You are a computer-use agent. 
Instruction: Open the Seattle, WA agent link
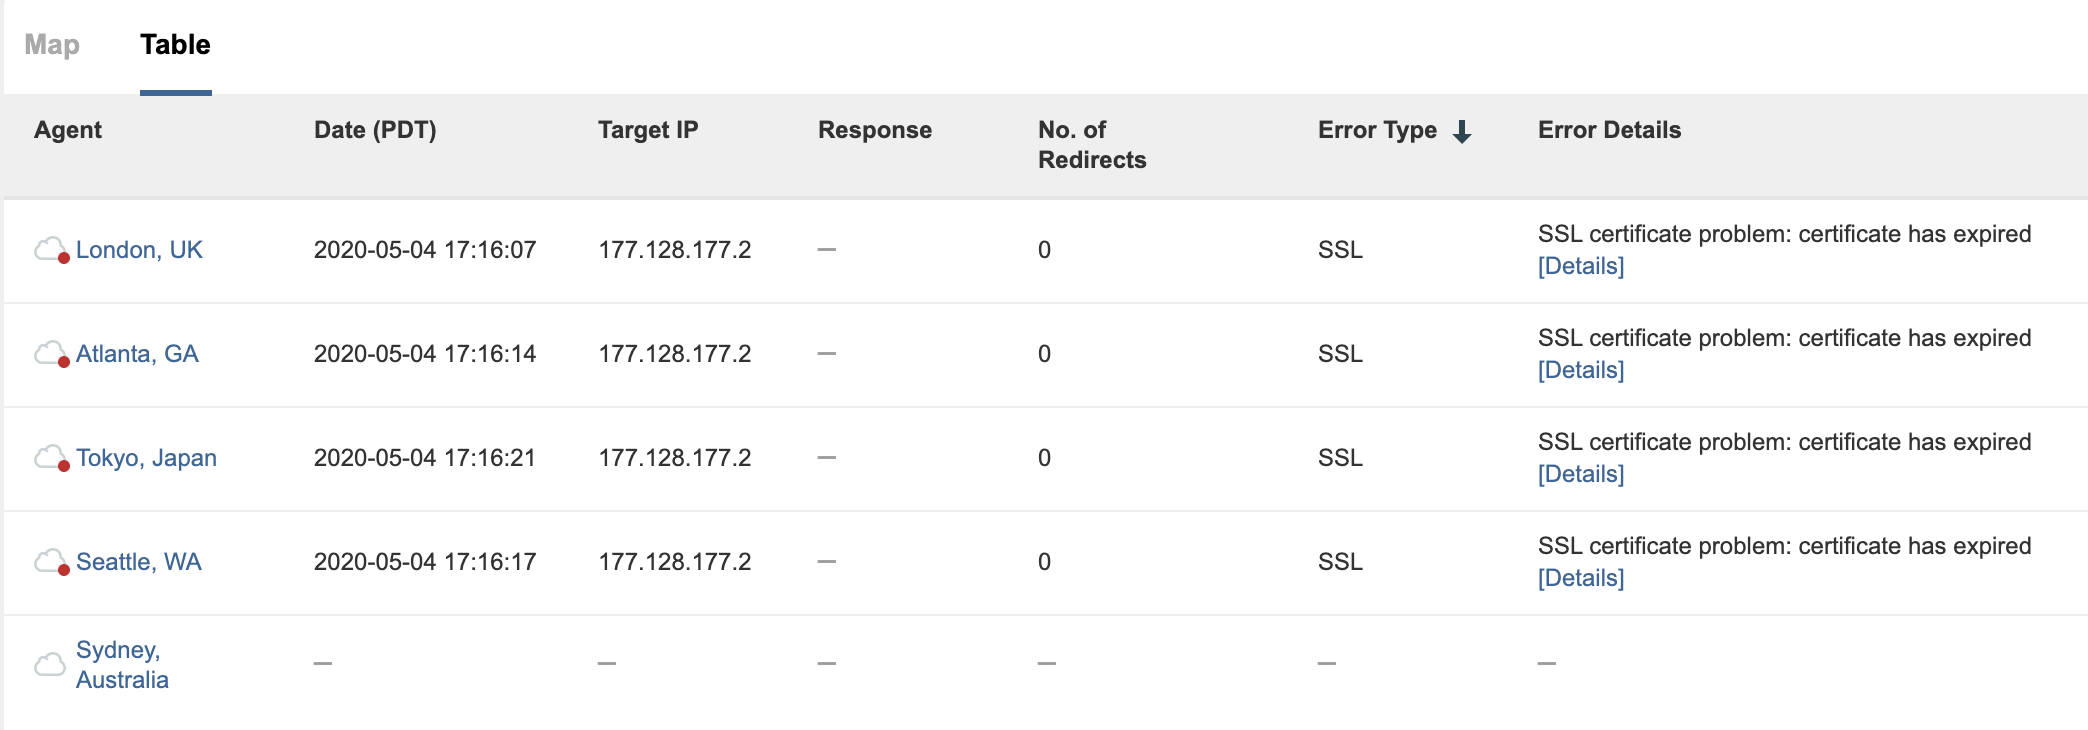[x=139, y=562]
